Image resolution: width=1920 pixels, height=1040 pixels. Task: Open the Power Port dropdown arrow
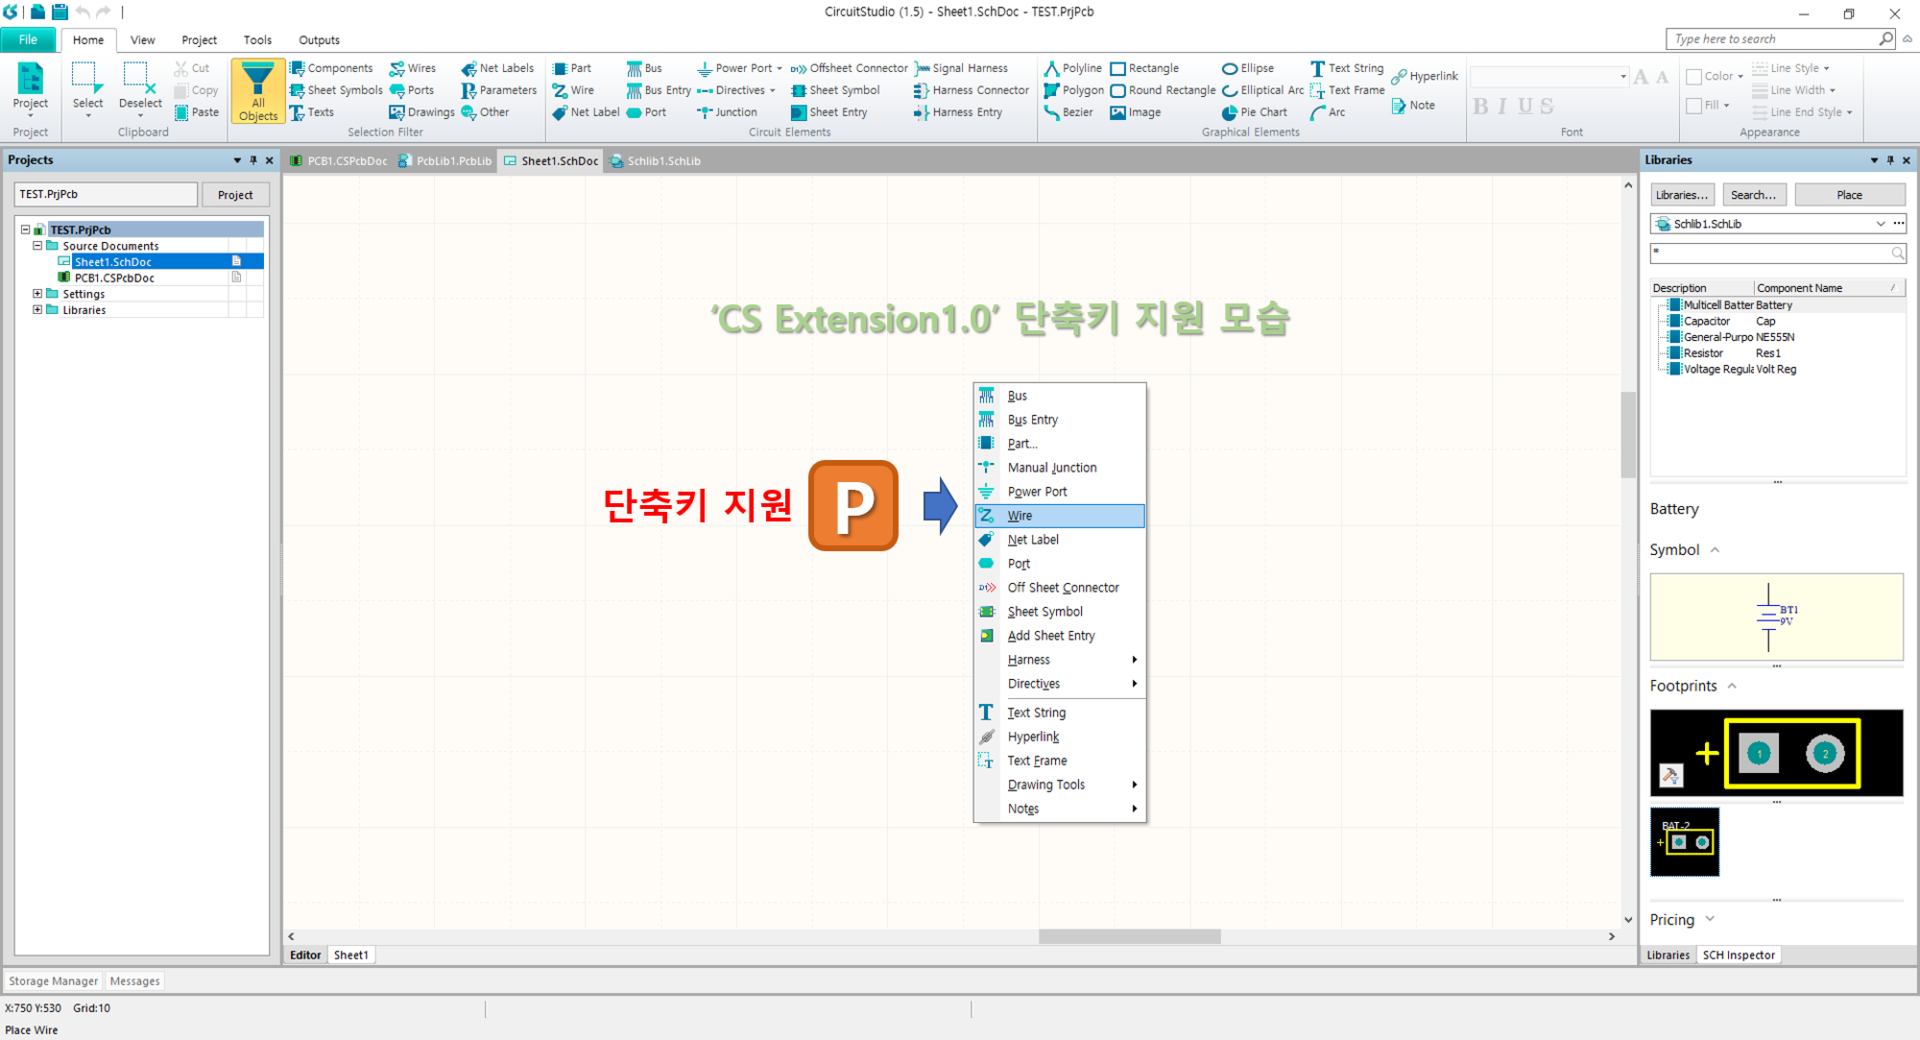pos(780,69)
